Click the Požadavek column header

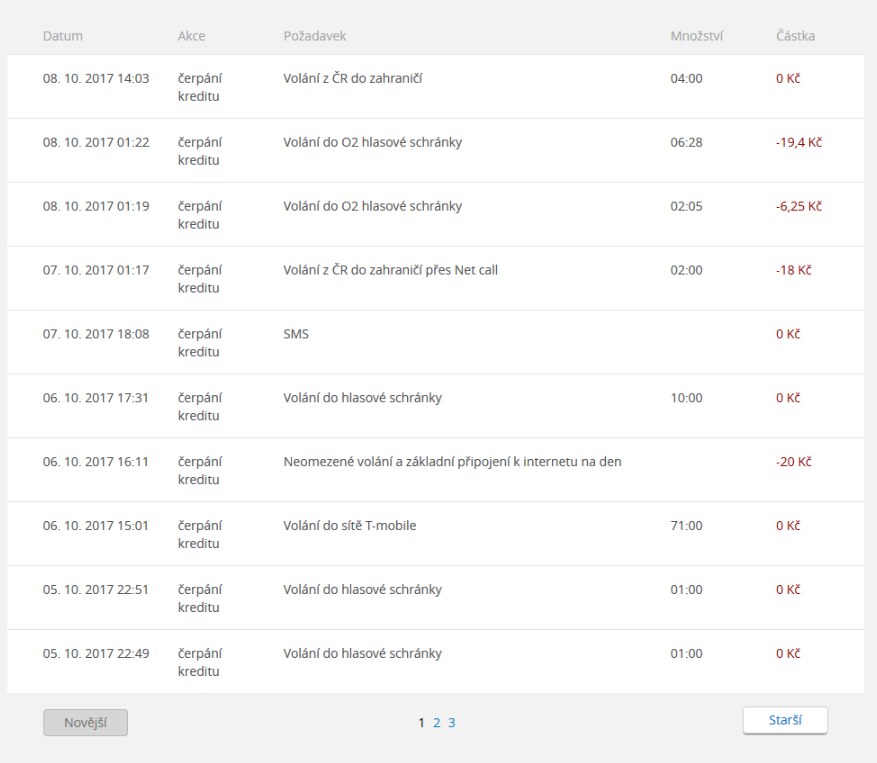click(315, 36)
